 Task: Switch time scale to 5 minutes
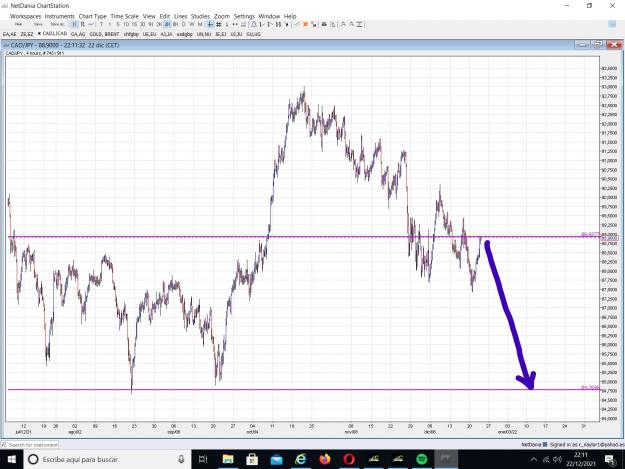pyautogui.click(x=118, y=24)
